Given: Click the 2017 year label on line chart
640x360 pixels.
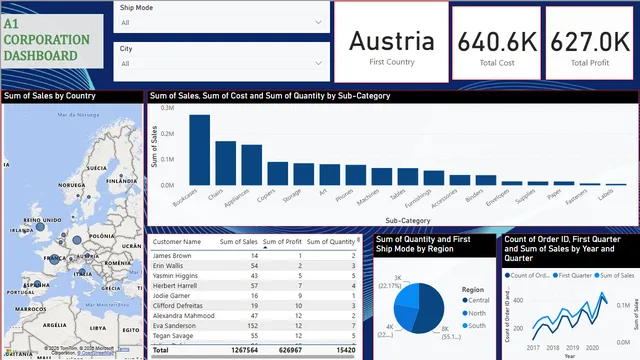Looking at the screenshot, I should coord(533,348).
